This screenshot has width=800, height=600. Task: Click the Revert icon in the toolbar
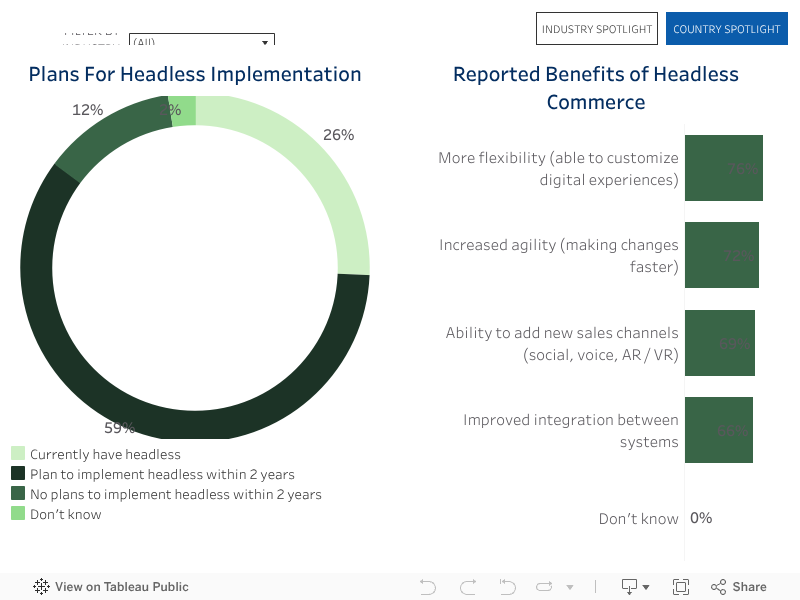507,587
